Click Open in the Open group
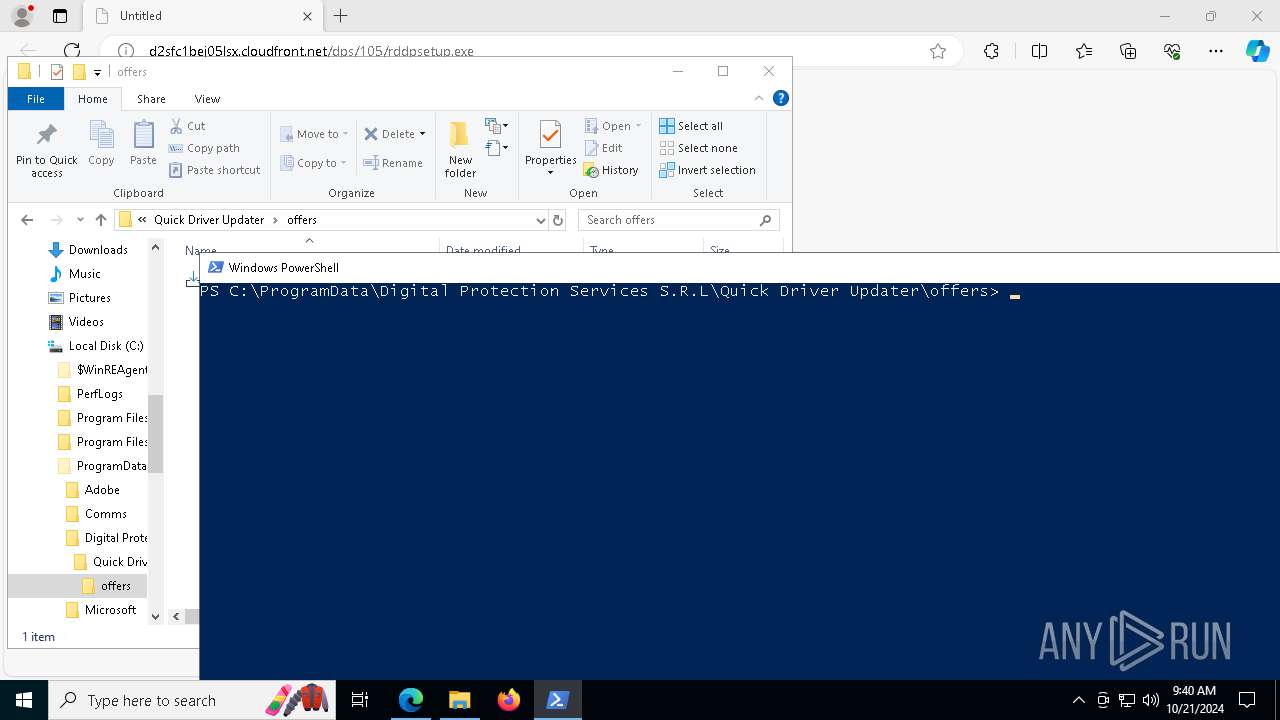 [x=612, y=126]
